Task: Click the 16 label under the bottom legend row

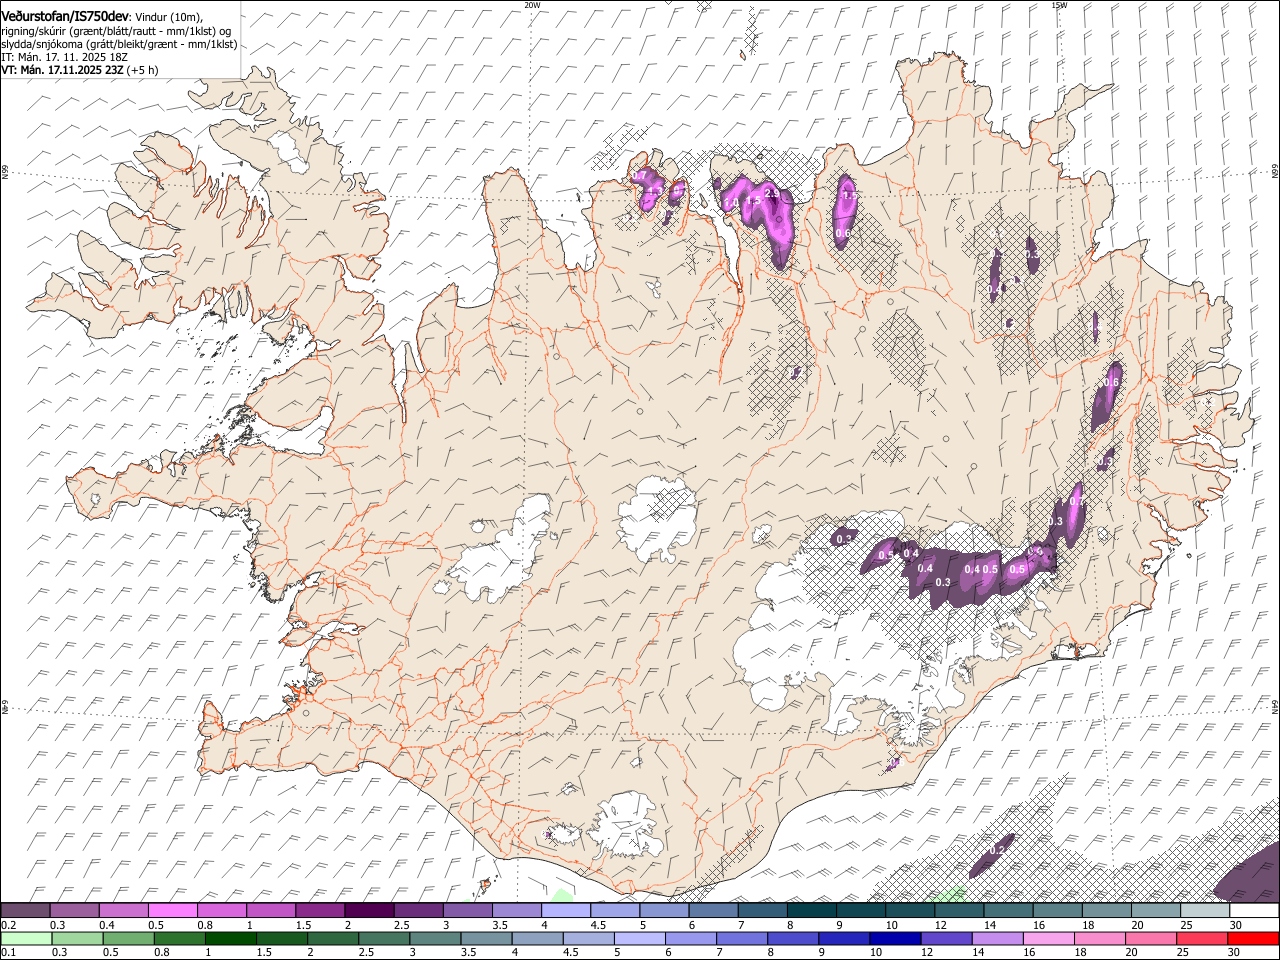Action: 1029,953
